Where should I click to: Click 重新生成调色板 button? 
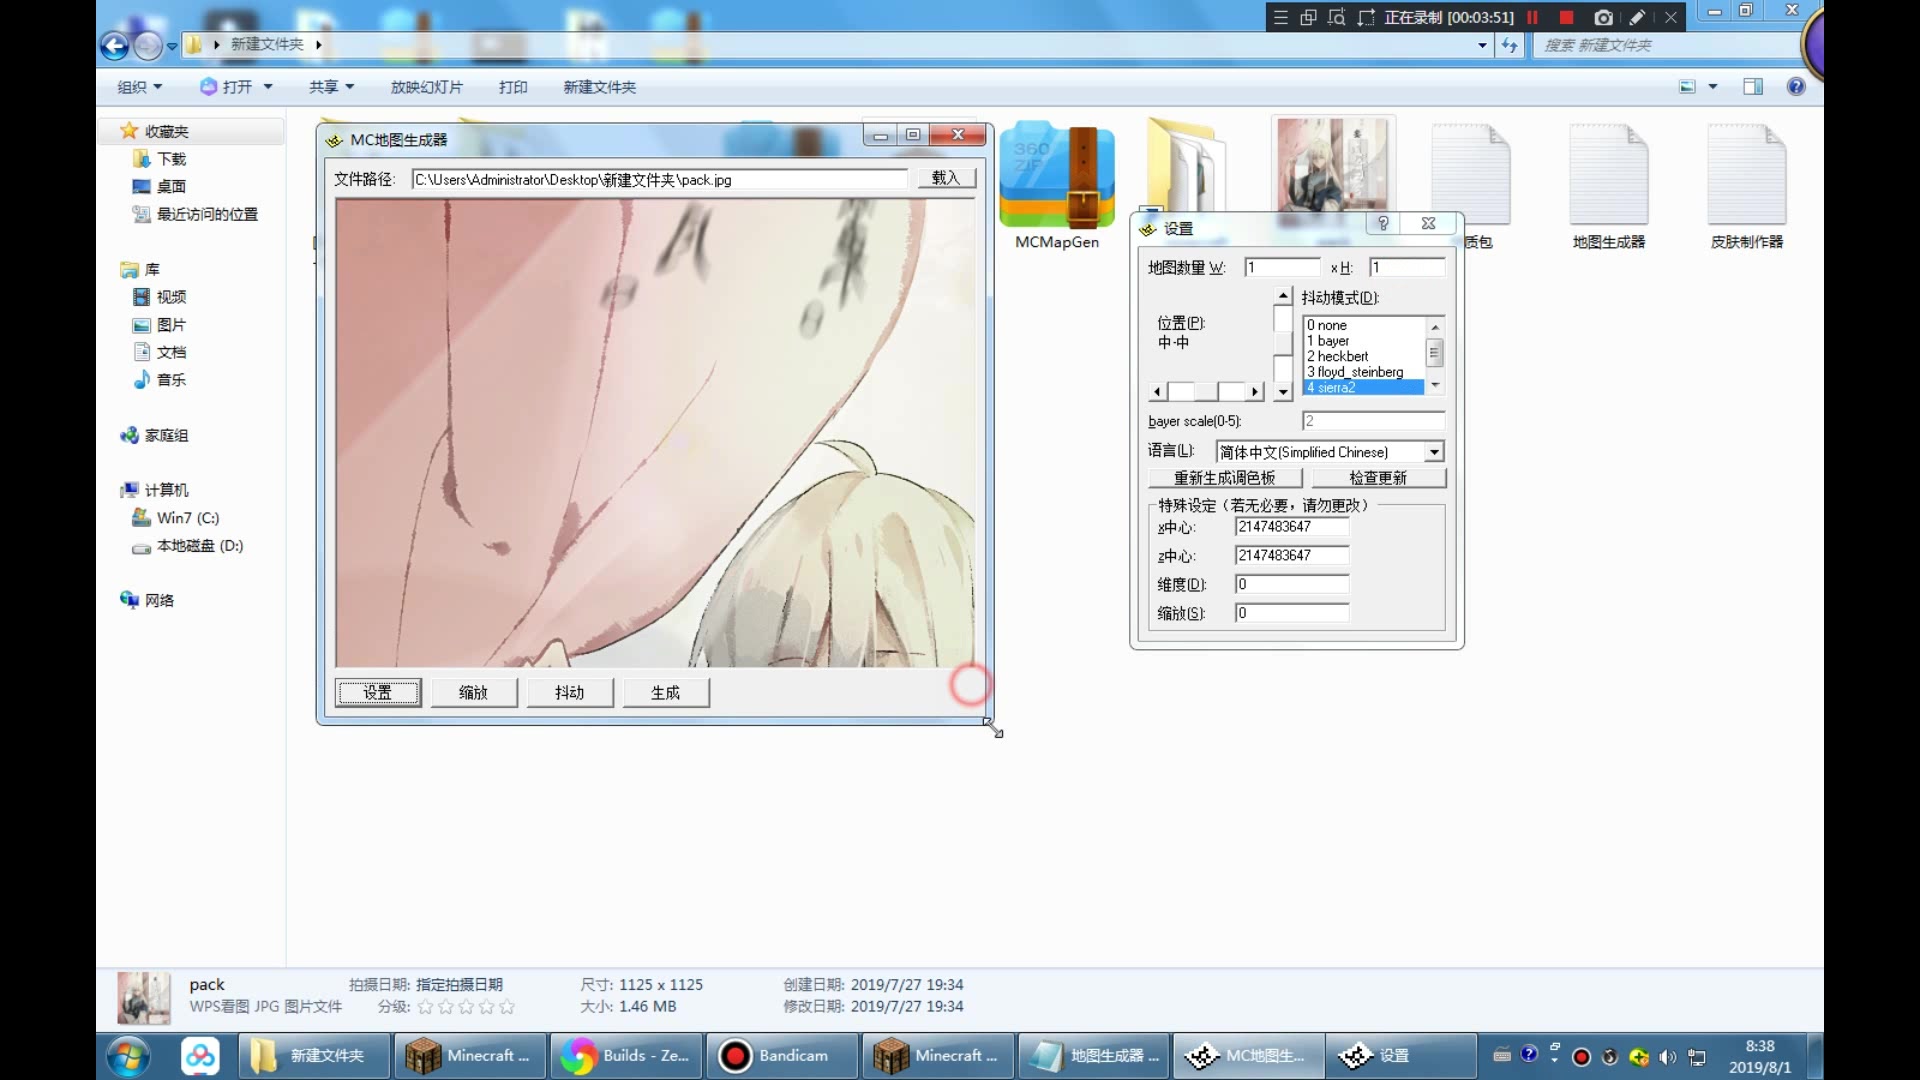[1224, 478]
